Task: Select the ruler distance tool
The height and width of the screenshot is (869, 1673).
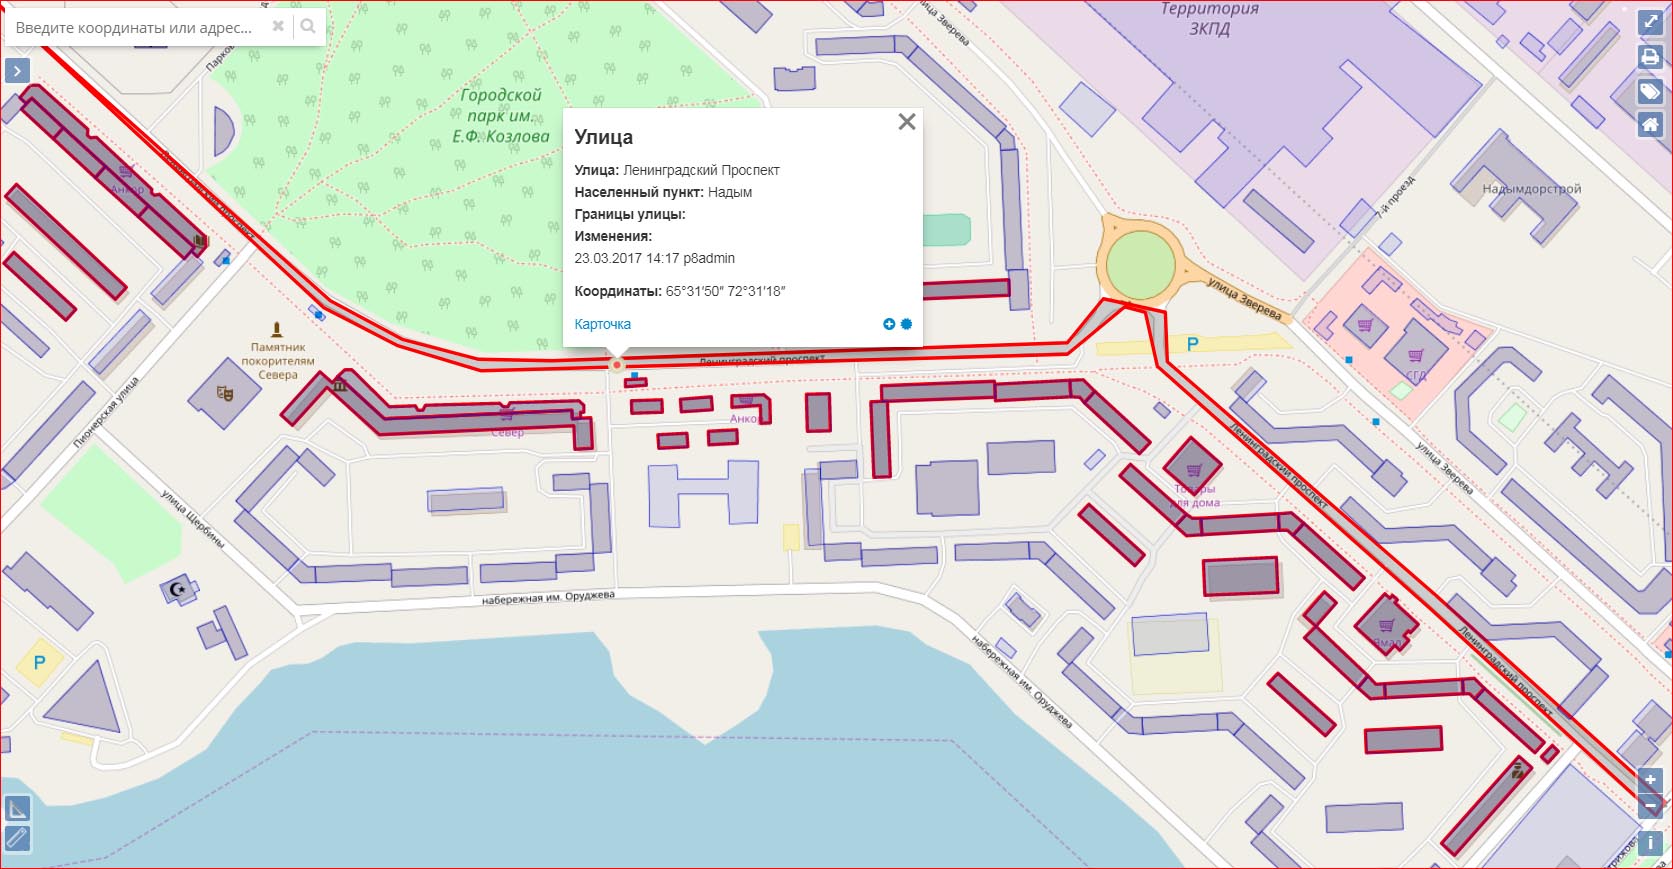Action: coord(18,838)
